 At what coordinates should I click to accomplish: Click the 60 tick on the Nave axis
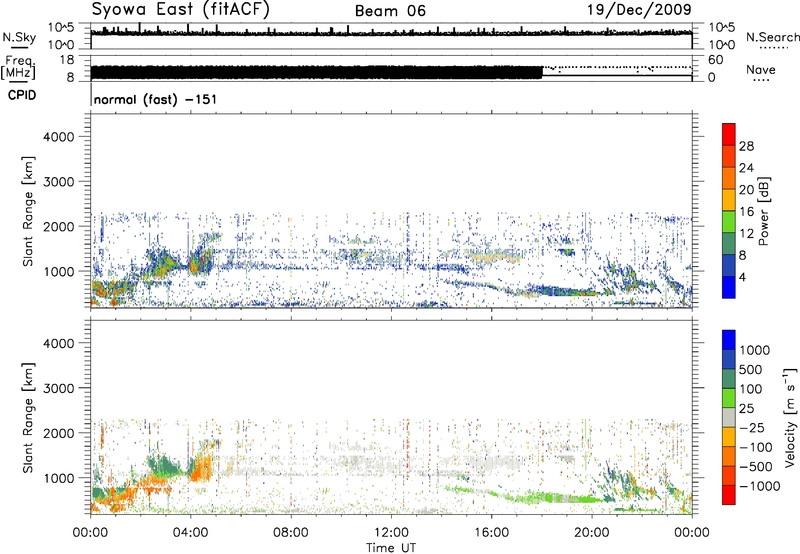(715, 60)
